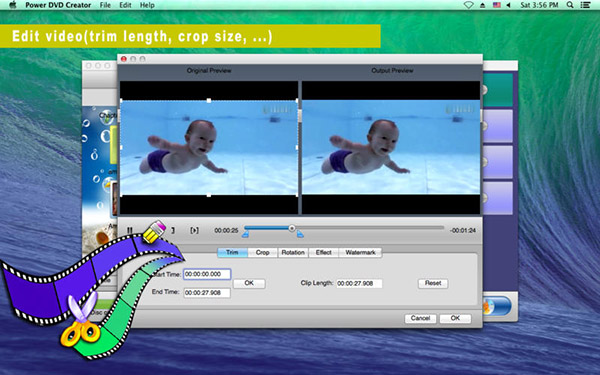Click the top-middle crop handle on original preview
600x375 pixels.
[x=209, y=101]
